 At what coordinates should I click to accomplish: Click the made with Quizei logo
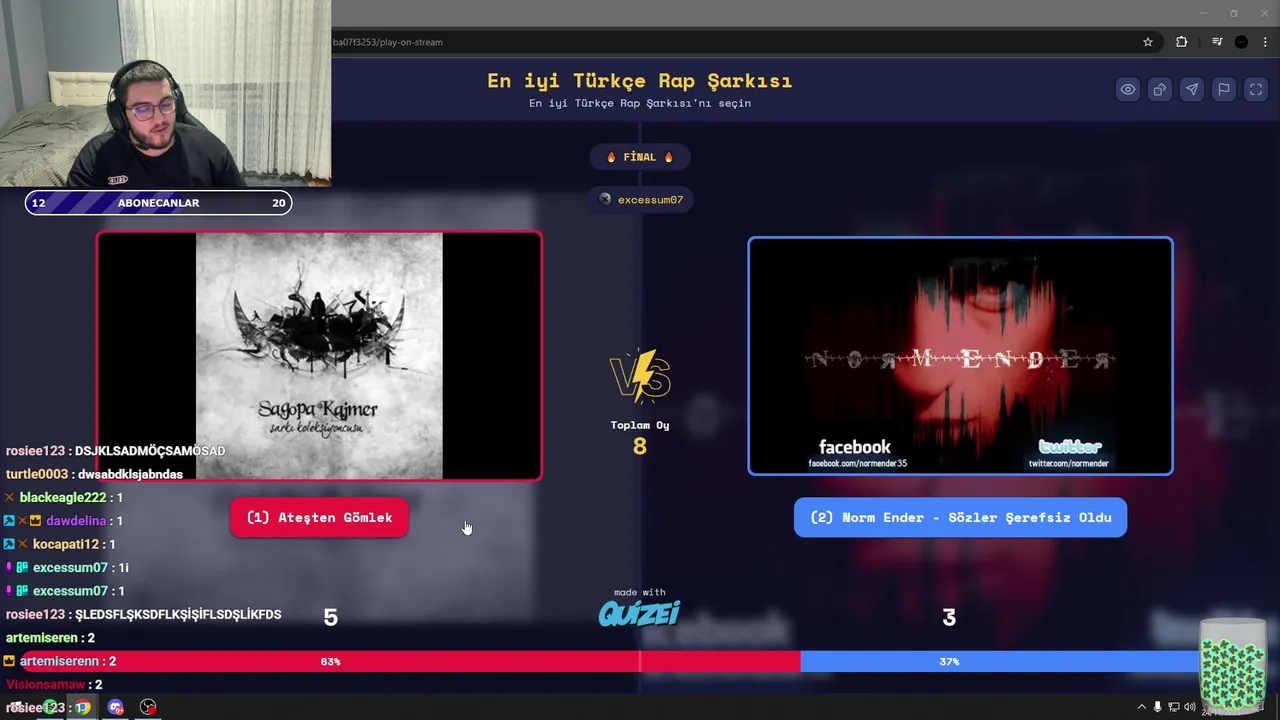pos(640,608)
